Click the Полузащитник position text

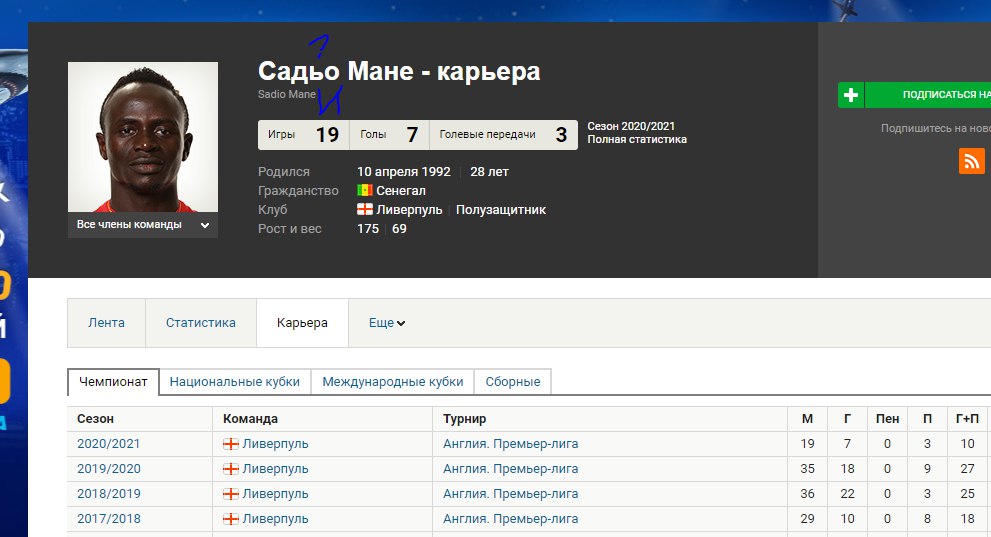(501, 209)
